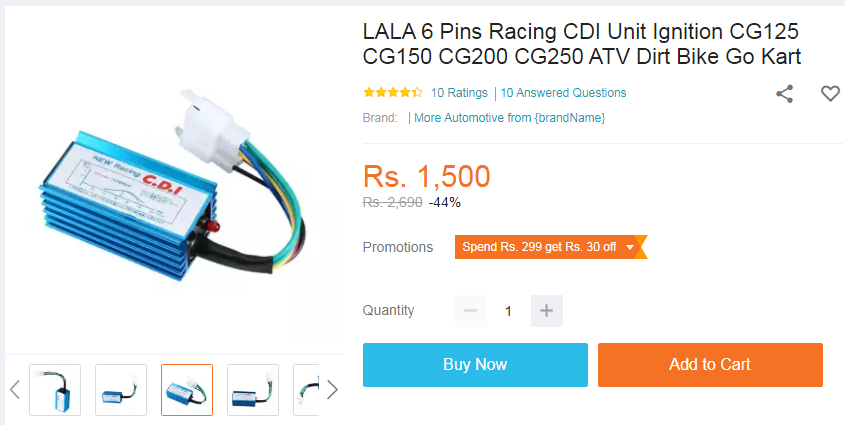Open the 10 Ratings link
This screenshot has height=425, width=845.
[x=459, y=93]
